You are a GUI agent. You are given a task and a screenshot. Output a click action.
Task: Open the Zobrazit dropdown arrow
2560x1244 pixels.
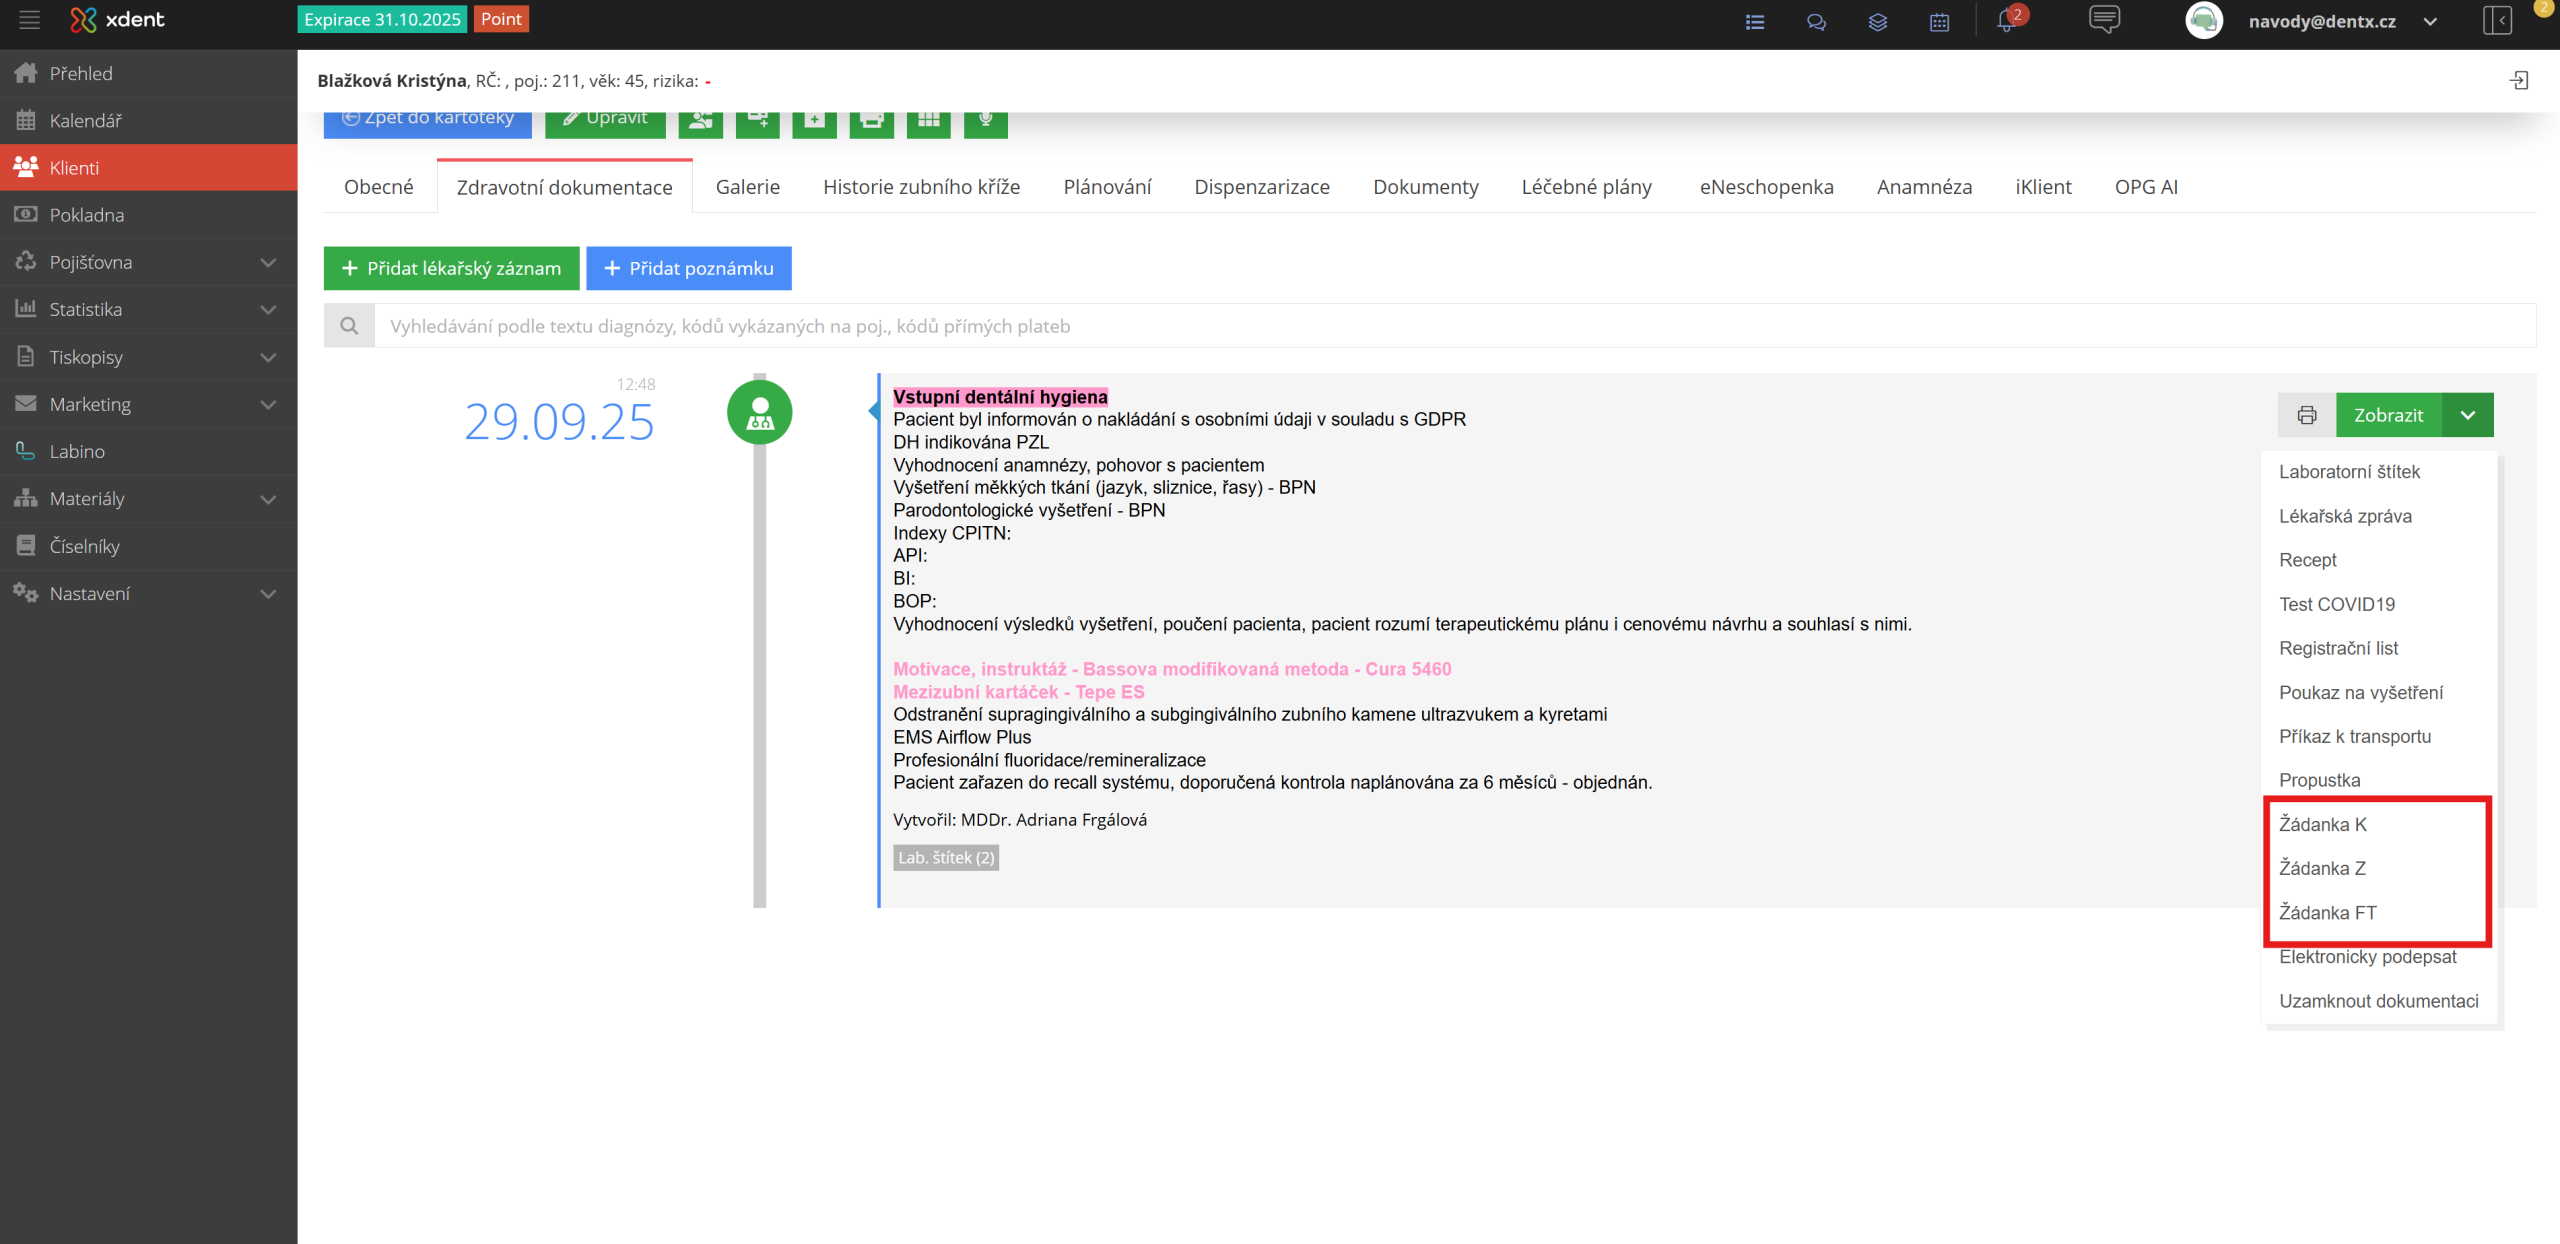pyautogui.click(x=2467, y=415)
